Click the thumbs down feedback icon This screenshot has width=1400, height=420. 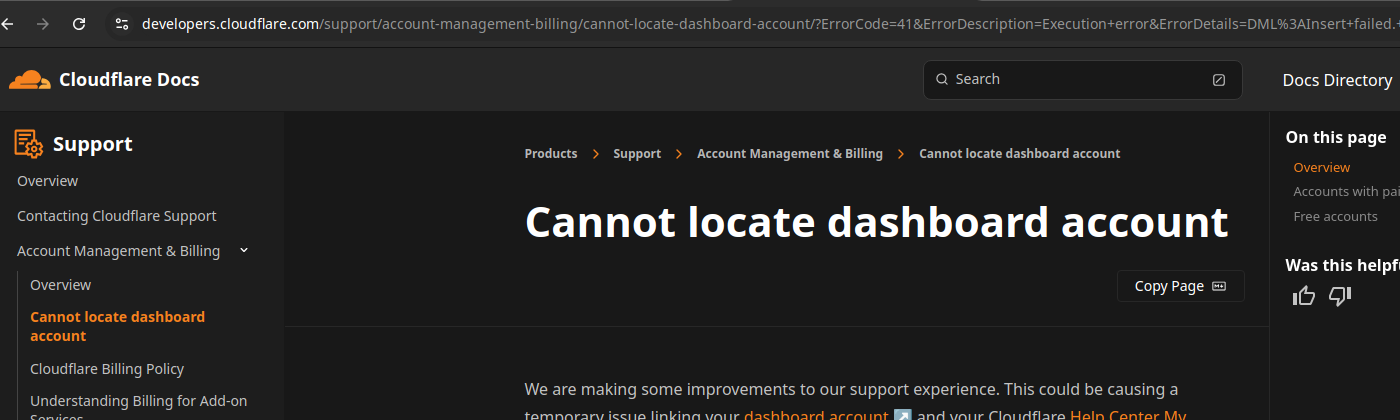point(1340,295)
